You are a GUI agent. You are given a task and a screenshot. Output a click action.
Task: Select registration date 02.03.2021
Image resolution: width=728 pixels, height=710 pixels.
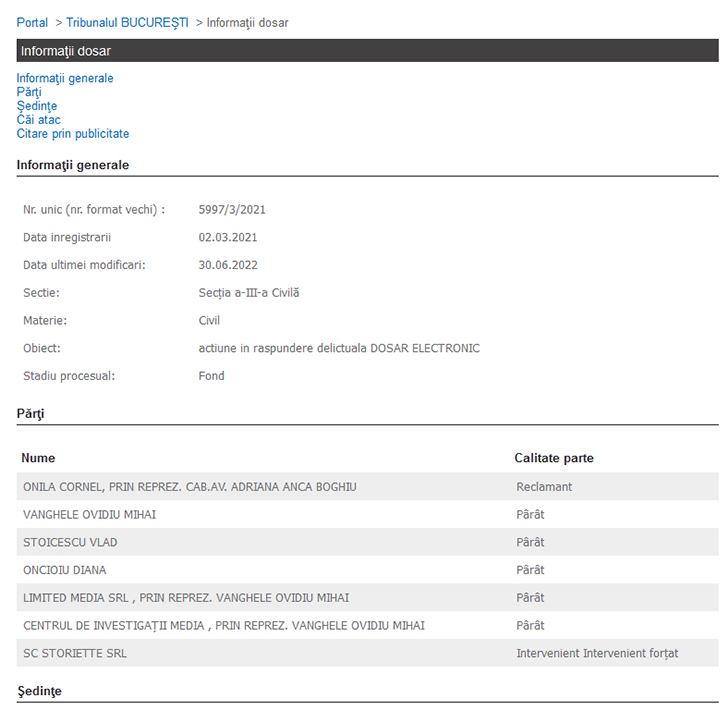click(228, 238)
